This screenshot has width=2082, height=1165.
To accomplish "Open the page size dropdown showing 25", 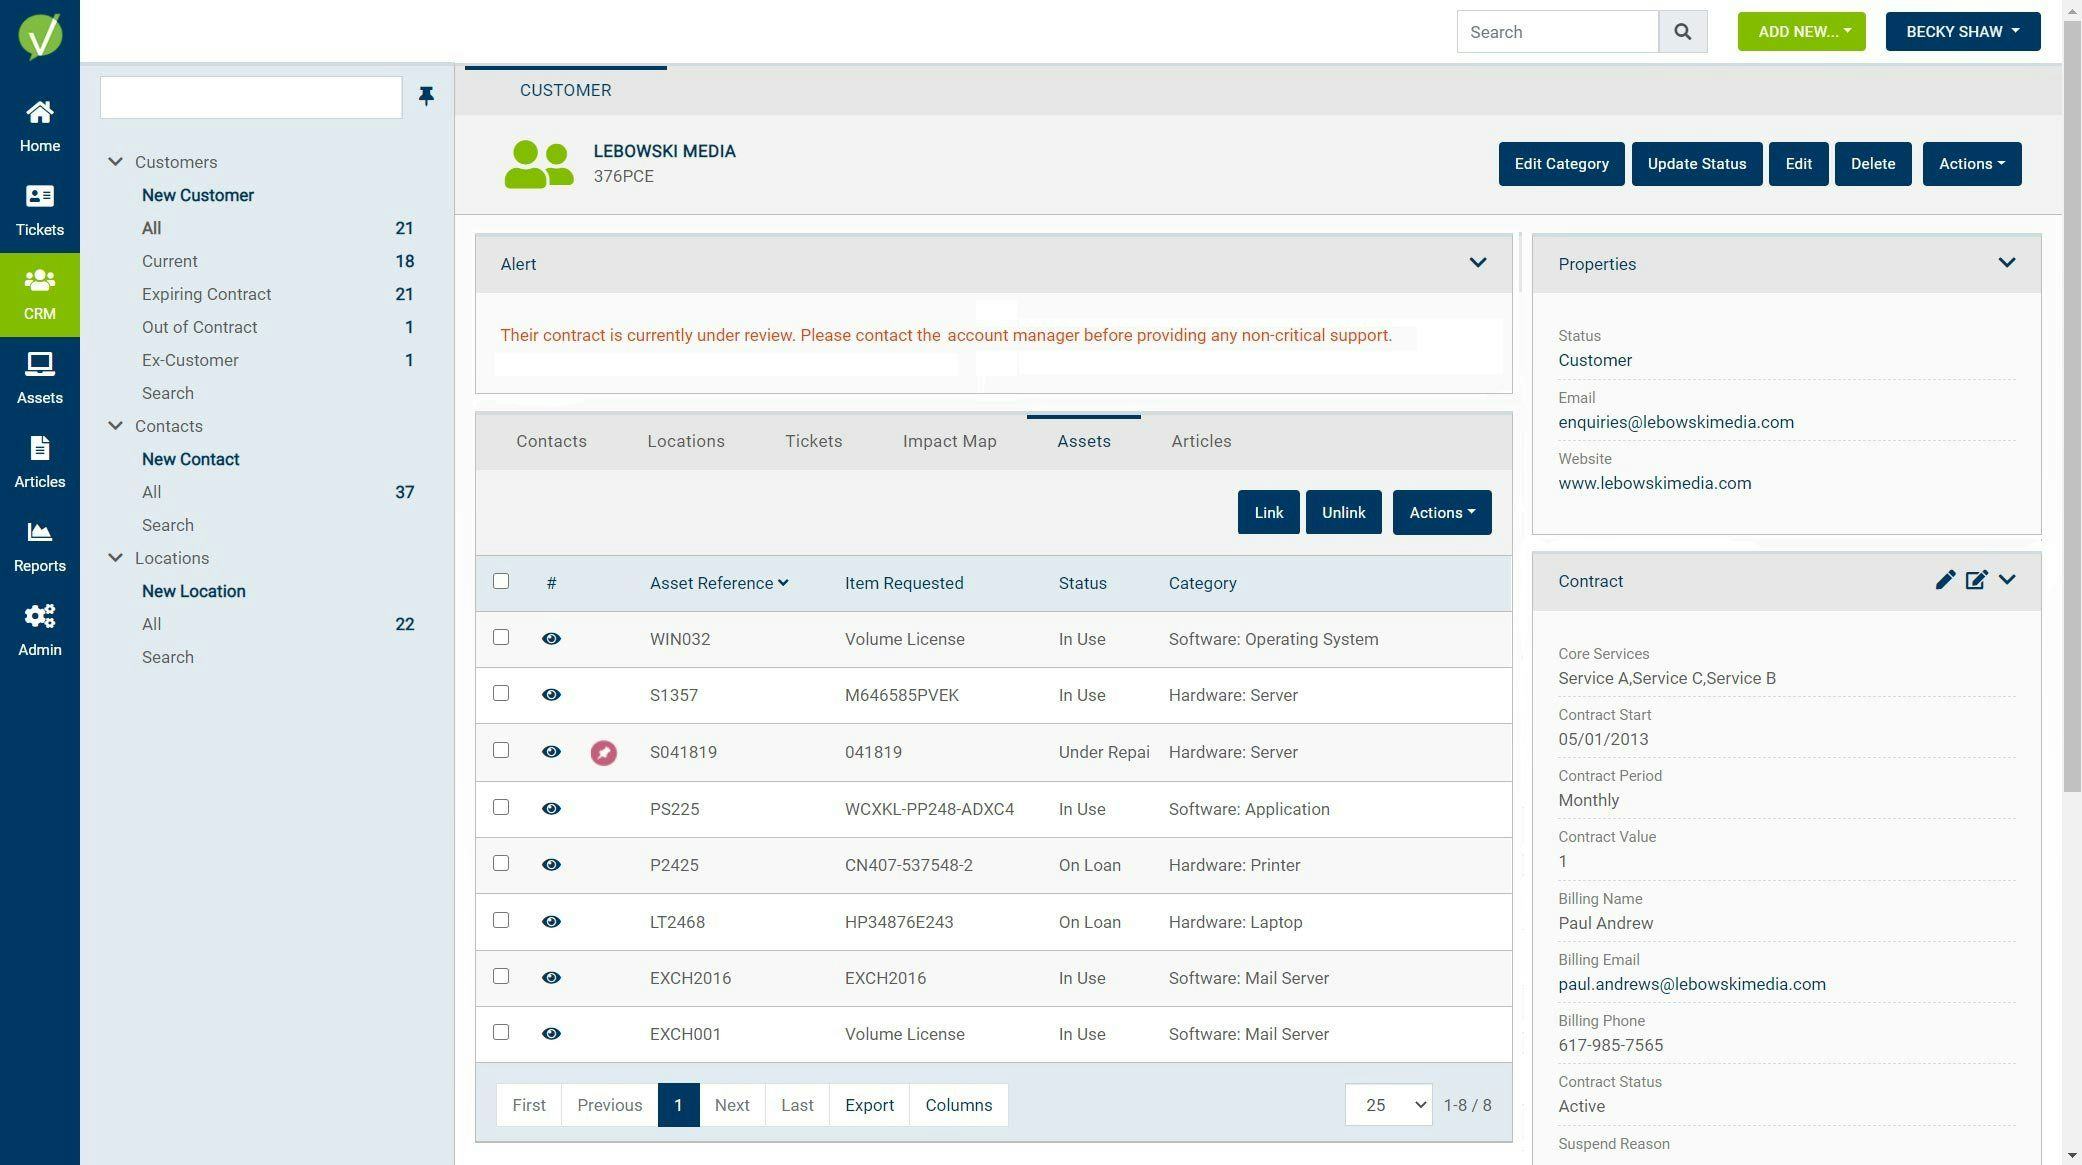I will 1387,1105.
